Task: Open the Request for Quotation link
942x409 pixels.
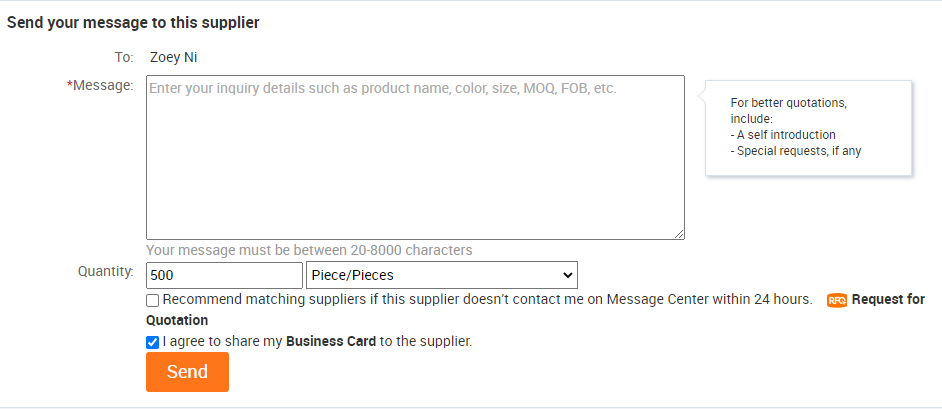Action: [x=888, y=300]
